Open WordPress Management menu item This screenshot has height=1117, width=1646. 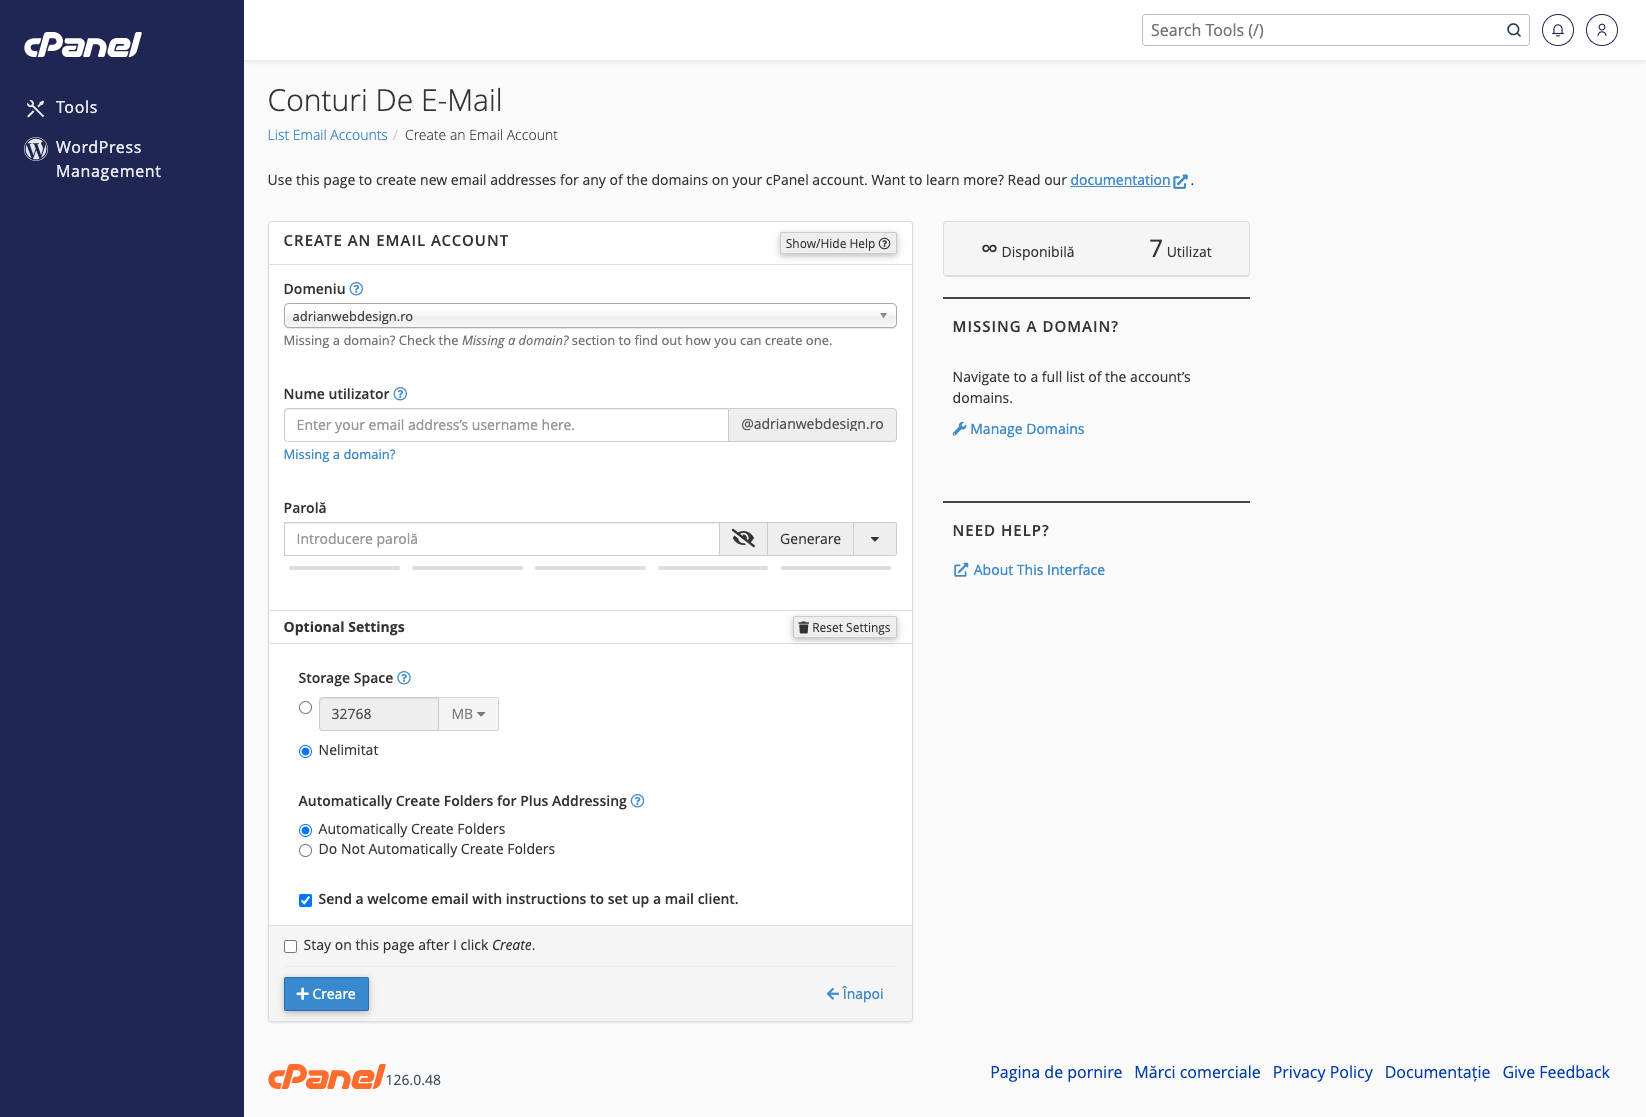(108, 159)
